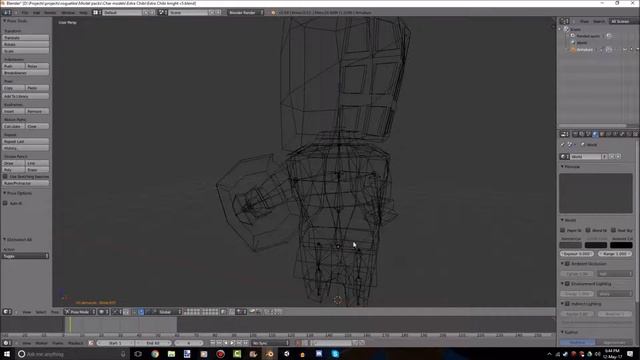Screen dimensions: 640x360
Task: Click the automatic keyframe record button
Action: (x=298, y=343)
